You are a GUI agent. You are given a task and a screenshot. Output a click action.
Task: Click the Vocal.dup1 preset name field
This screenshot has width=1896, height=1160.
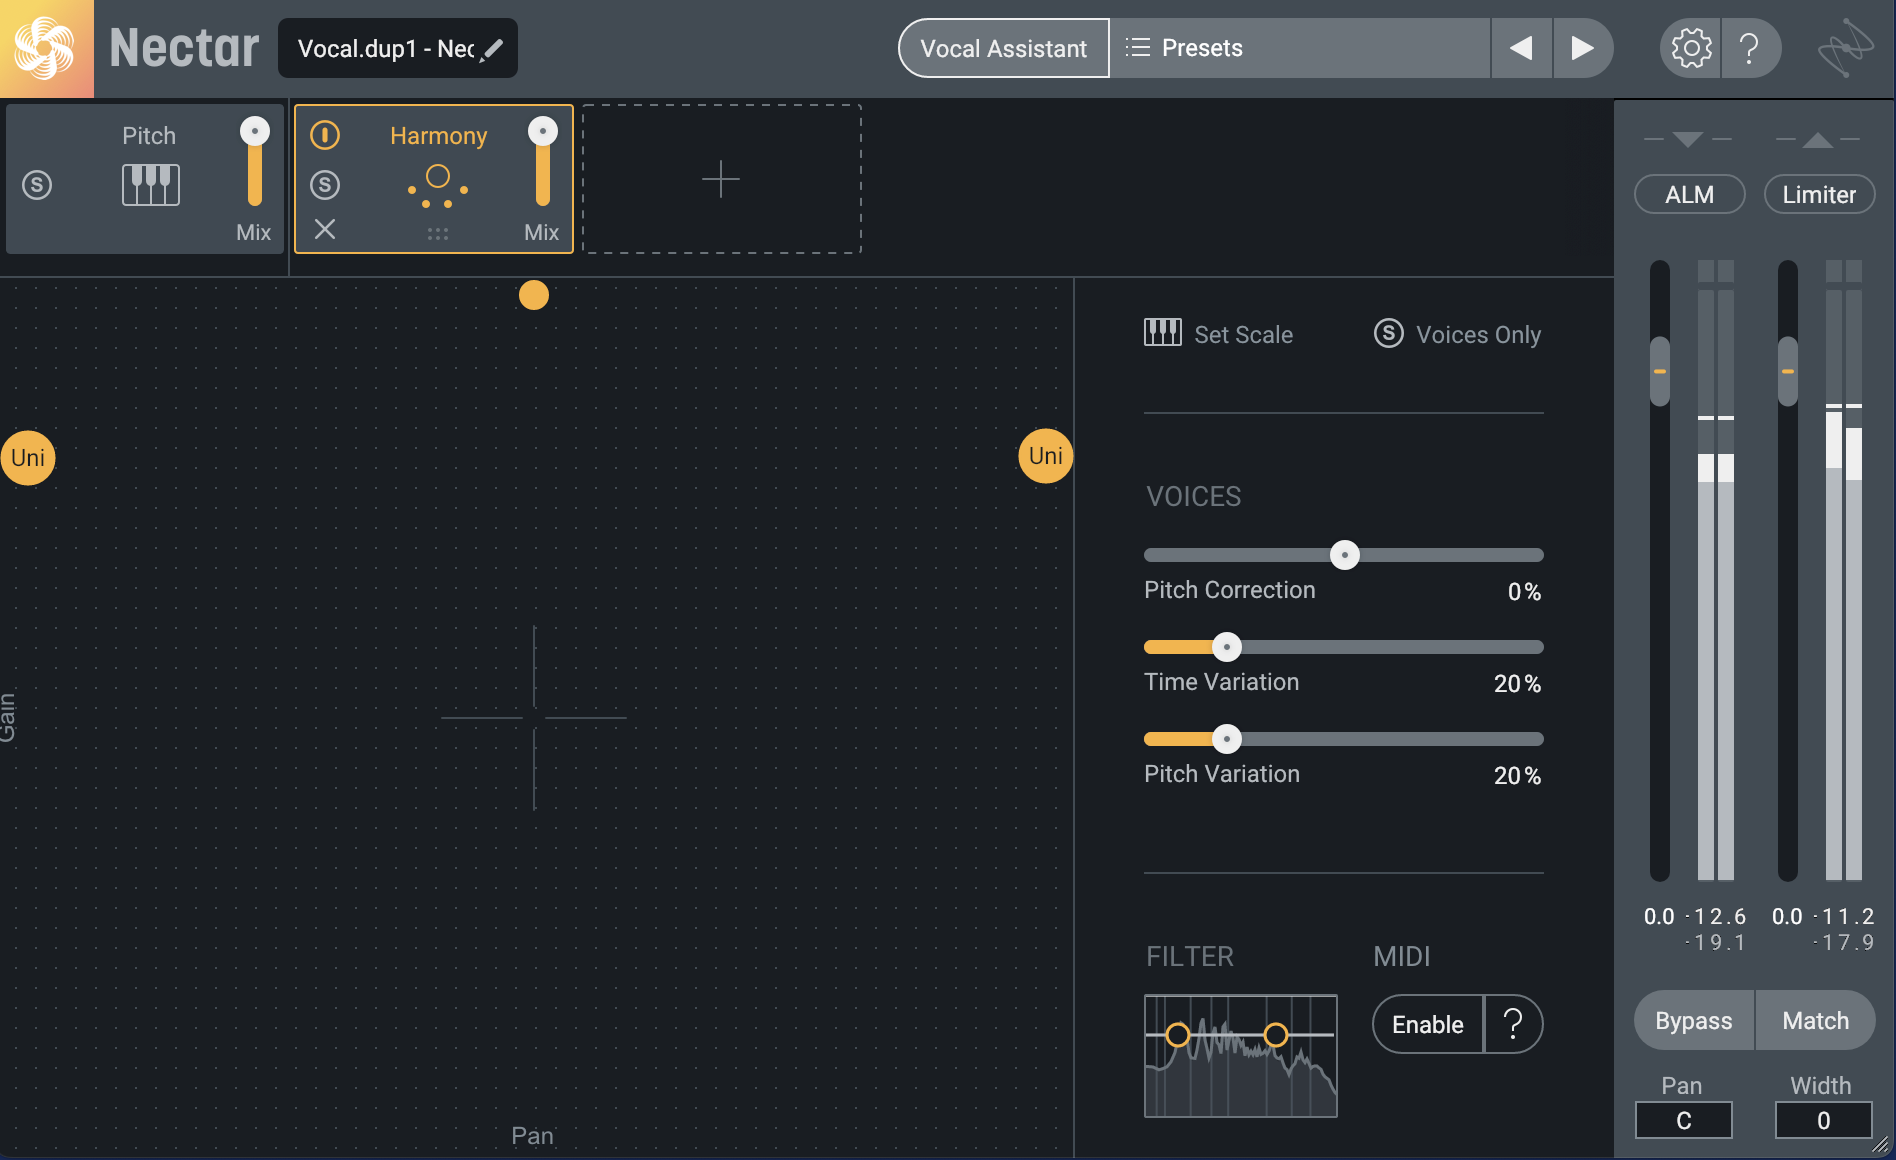coord(398,48)
